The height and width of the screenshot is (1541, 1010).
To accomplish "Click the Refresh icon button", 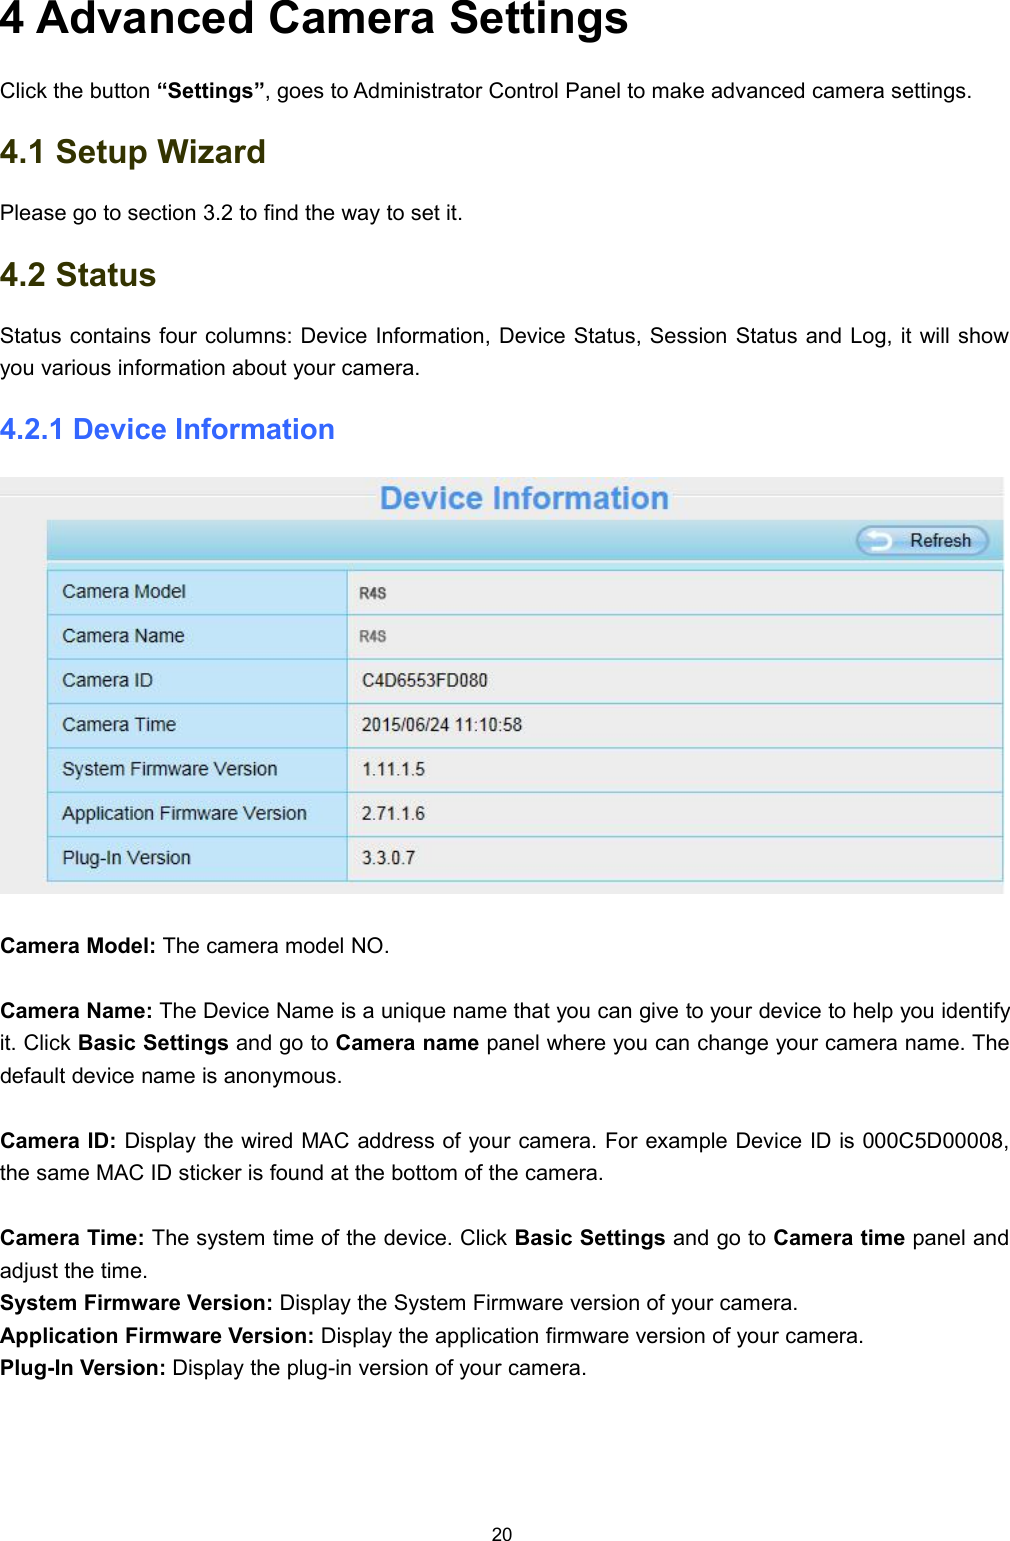I will [921, 540].
